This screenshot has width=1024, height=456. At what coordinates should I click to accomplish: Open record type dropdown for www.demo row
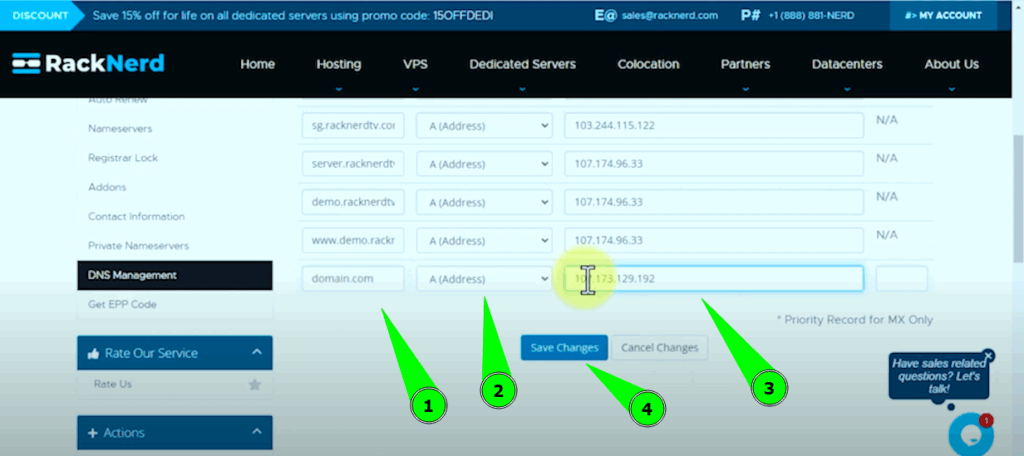(x=485, y=240)
